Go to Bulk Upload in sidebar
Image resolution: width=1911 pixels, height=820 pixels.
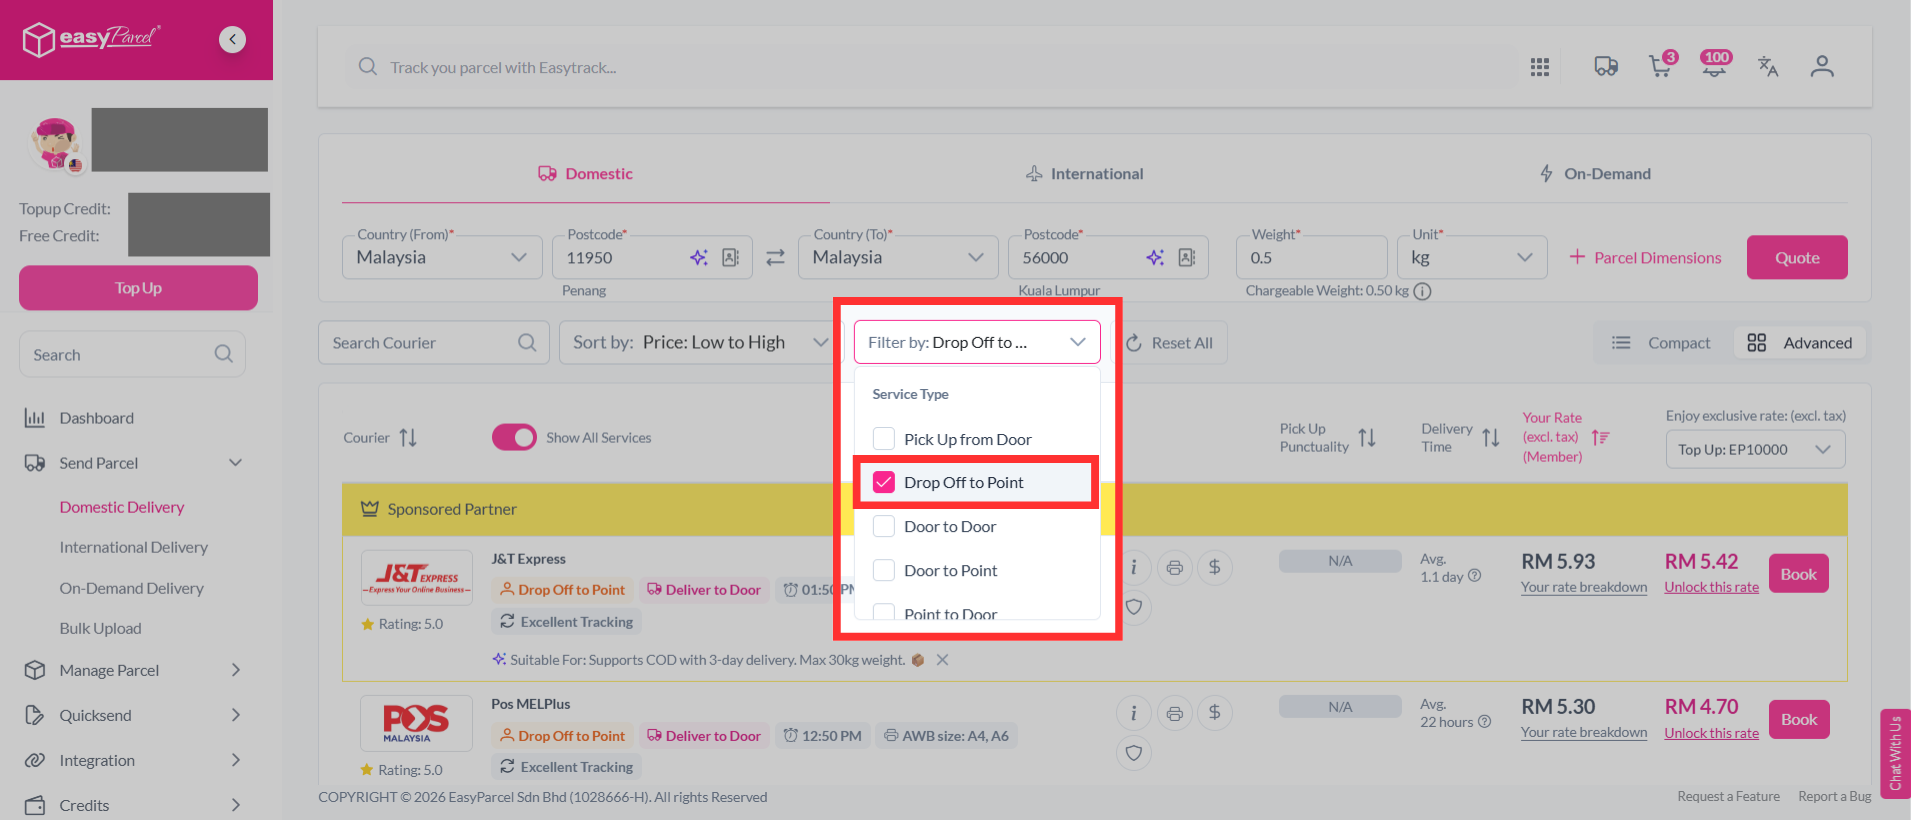pos(101,628)
